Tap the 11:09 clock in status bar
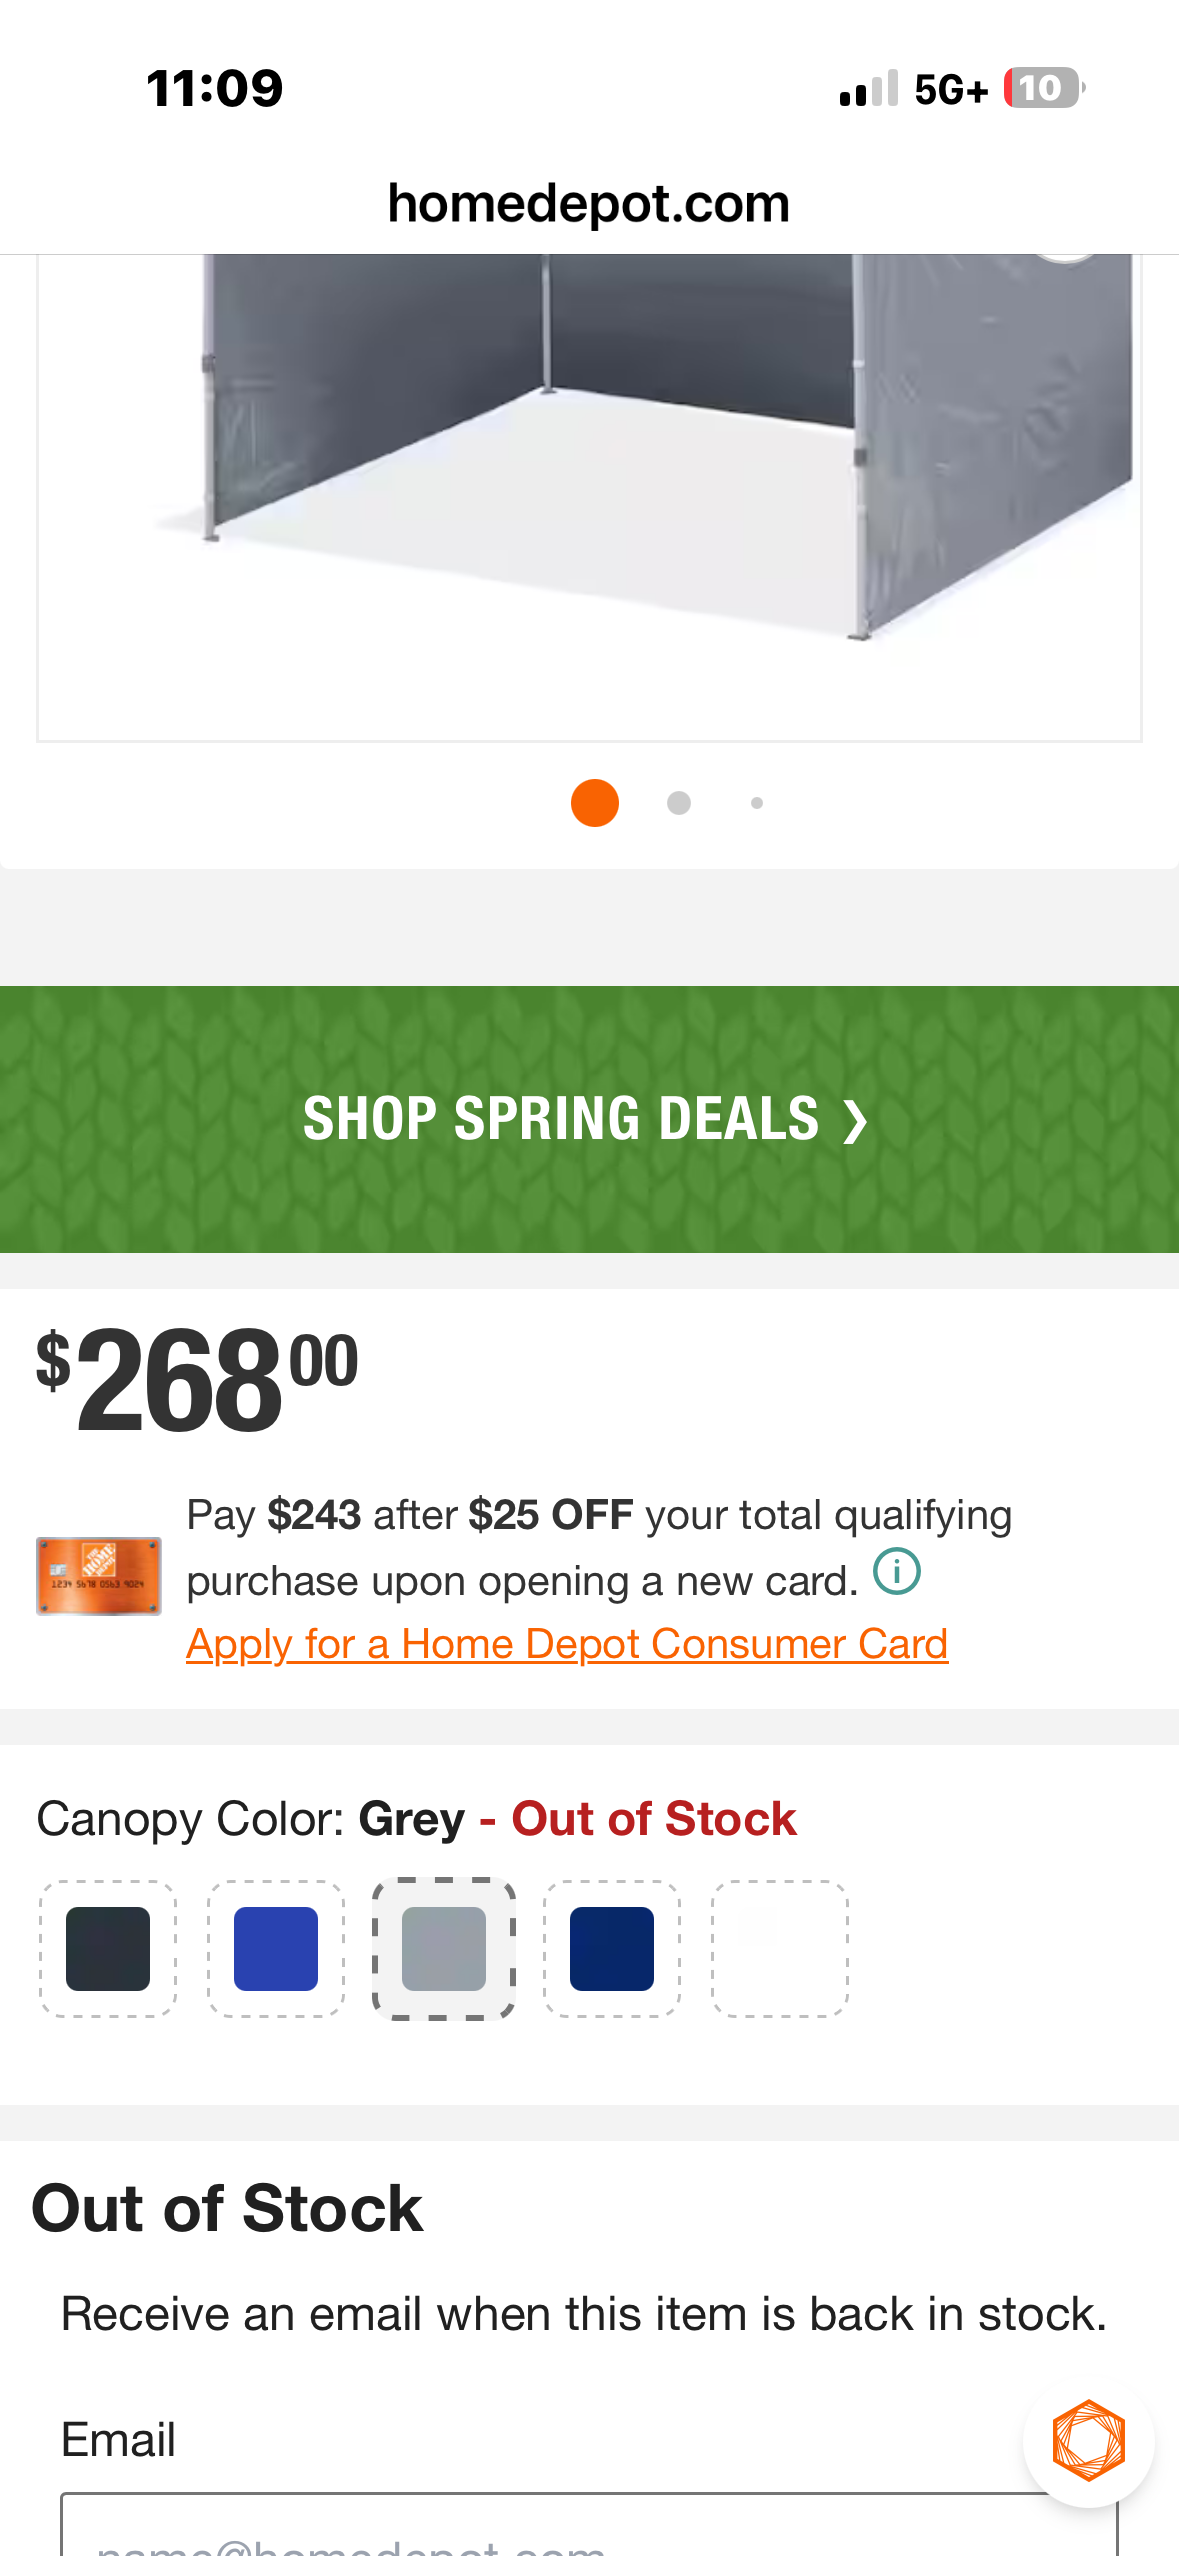1179x2556 pixels. click(215, 88)
